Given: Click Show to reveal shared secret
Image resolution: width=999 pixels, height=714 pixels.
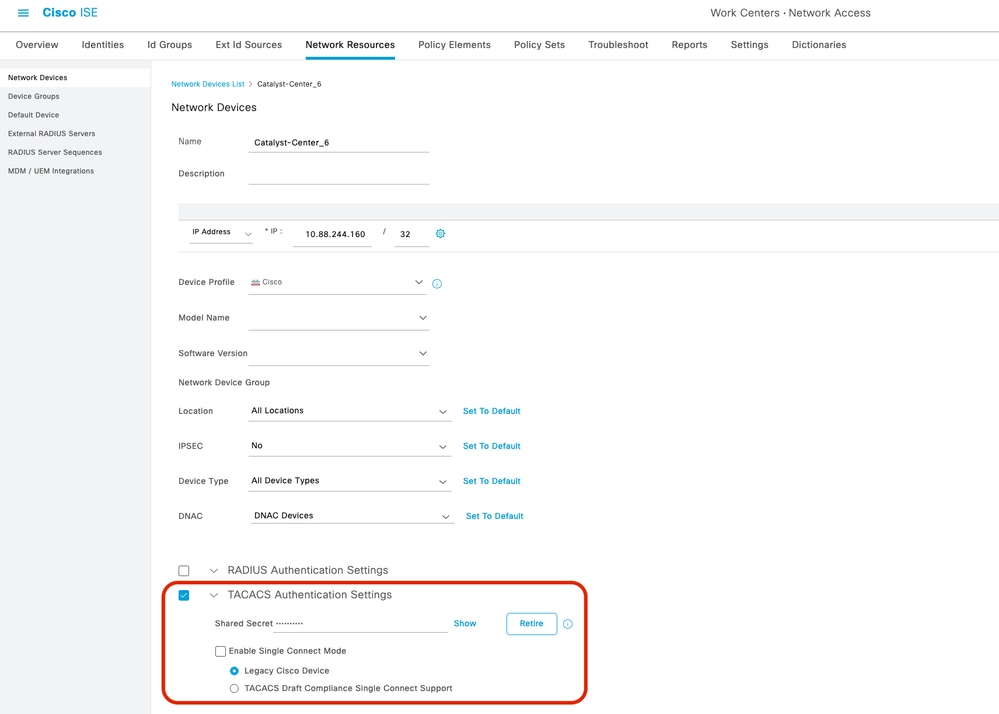Looking at the screenshot, I should pos(465,624).
